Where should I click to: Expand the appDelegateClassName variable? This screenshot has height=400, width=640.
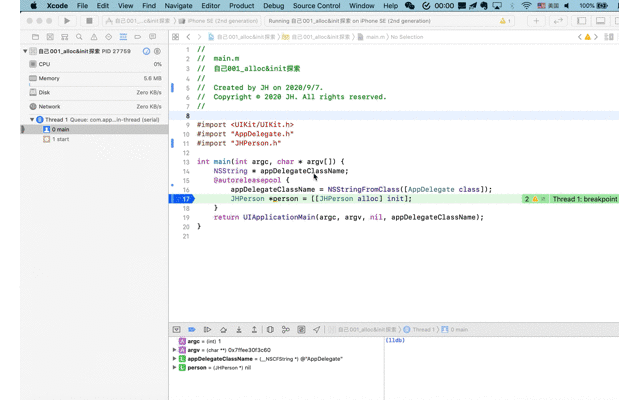tap(174, 359)
